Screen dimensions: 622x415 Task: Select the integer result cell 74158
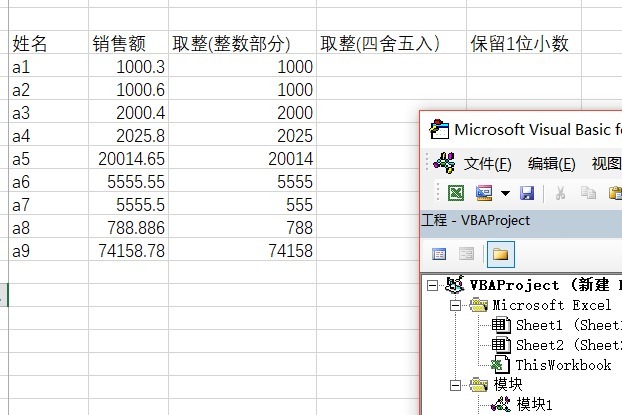[x=242, y=250]
